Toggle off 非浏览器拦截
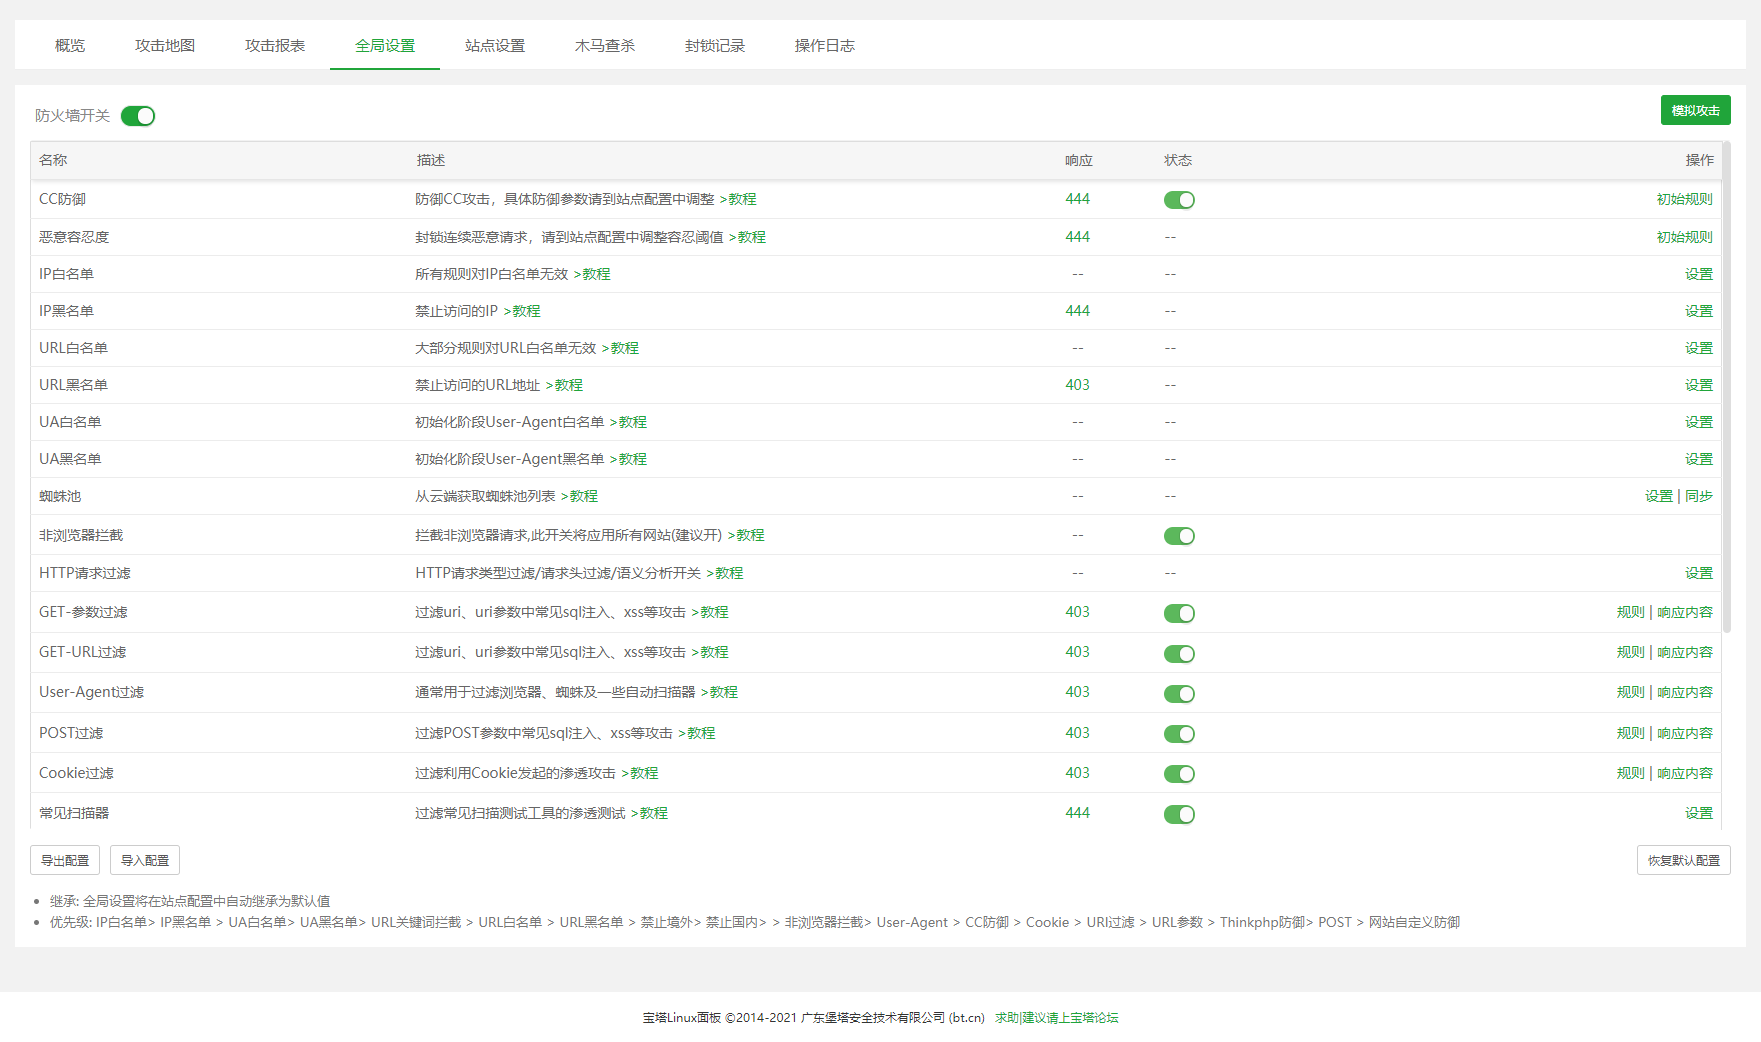This screenshot has height=1042, width=1761. (1179, 536)
